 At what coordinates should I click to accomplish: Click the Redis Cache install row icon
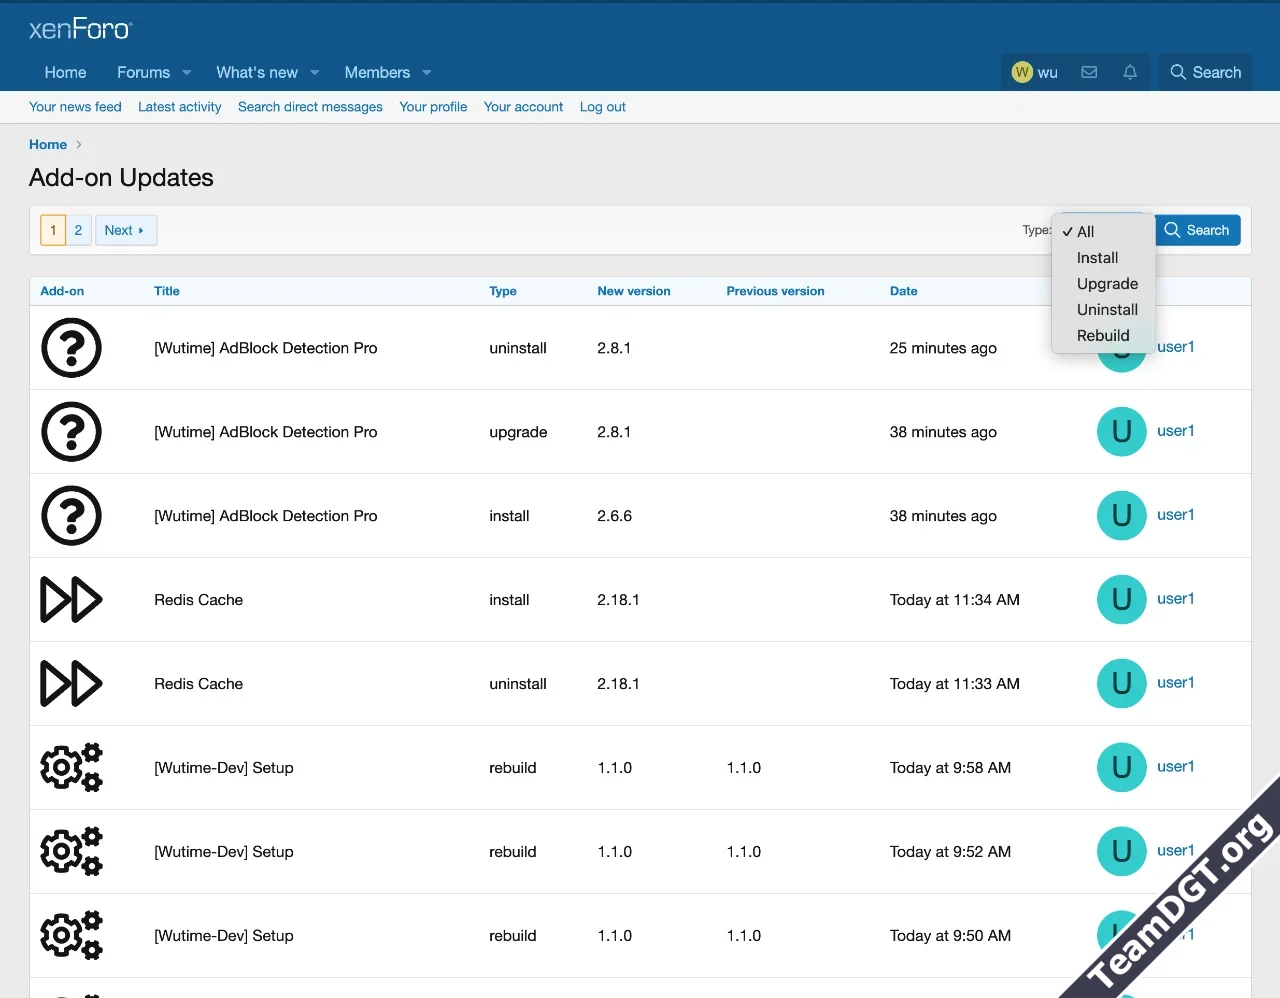pos(71,600)
